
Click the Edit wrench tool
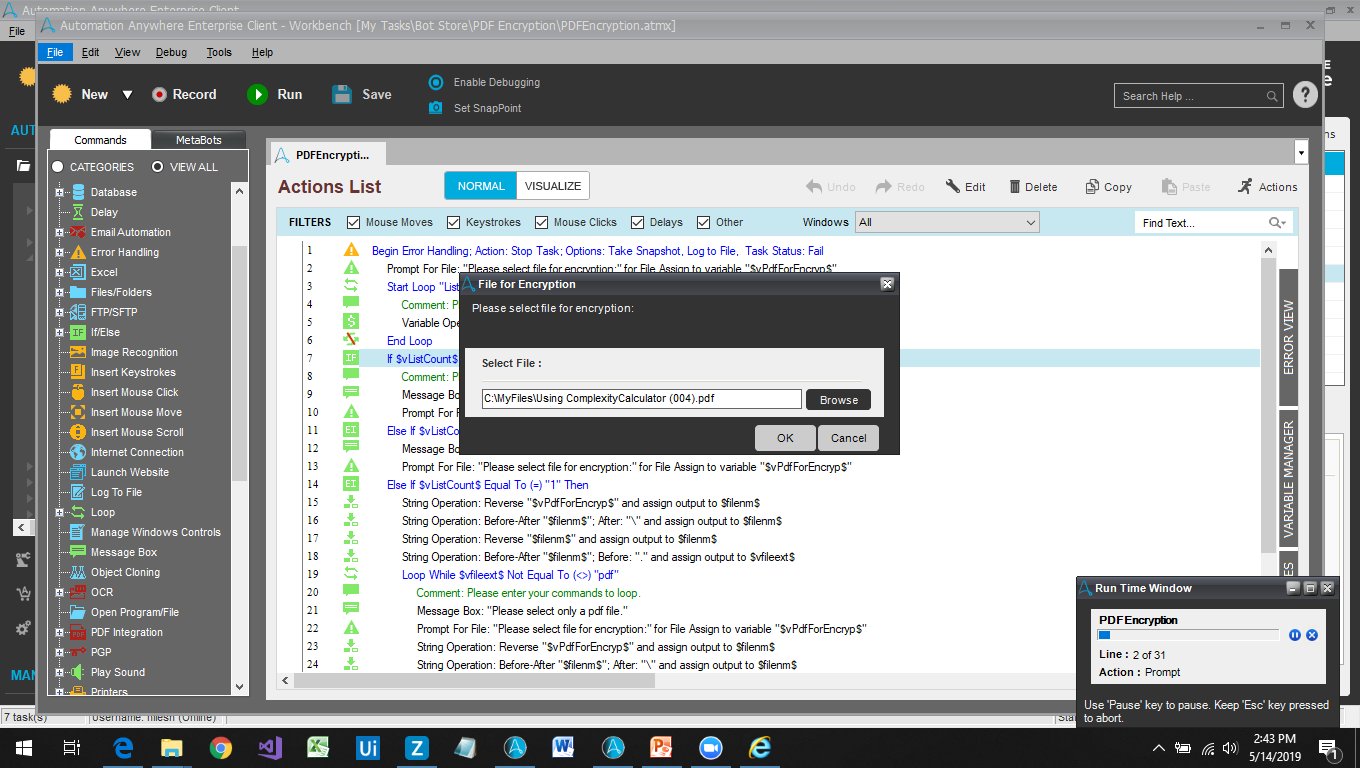(952, 186)
